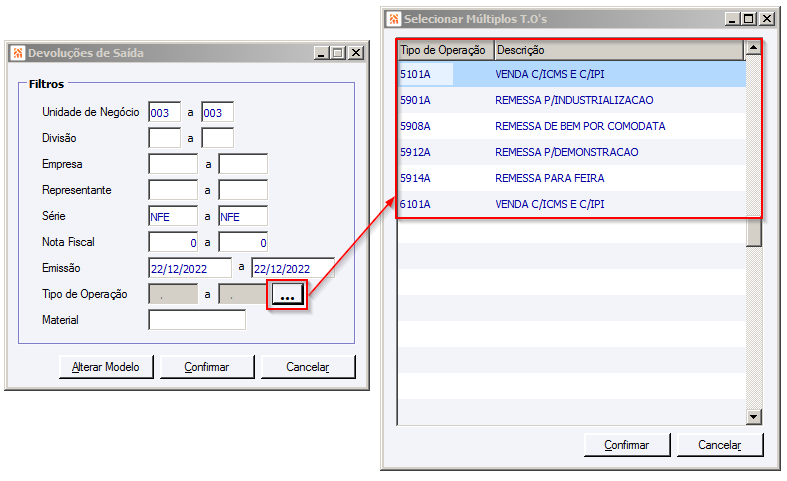This screenshot has width=787, height=481.
Task: Confirm the Devoluções de Saída filters
Action: pos(207,367)
